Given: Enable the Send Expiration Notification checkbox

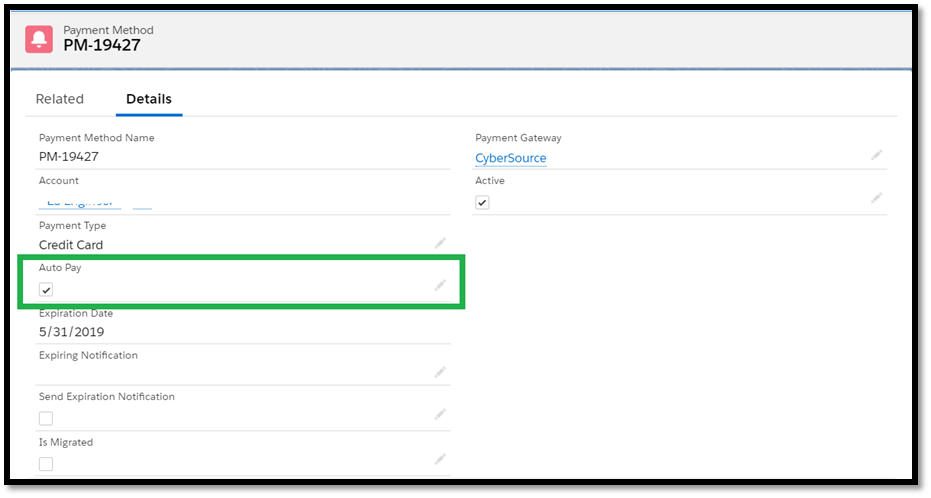Looking at the screenshot, I should [x=46, y=418].
